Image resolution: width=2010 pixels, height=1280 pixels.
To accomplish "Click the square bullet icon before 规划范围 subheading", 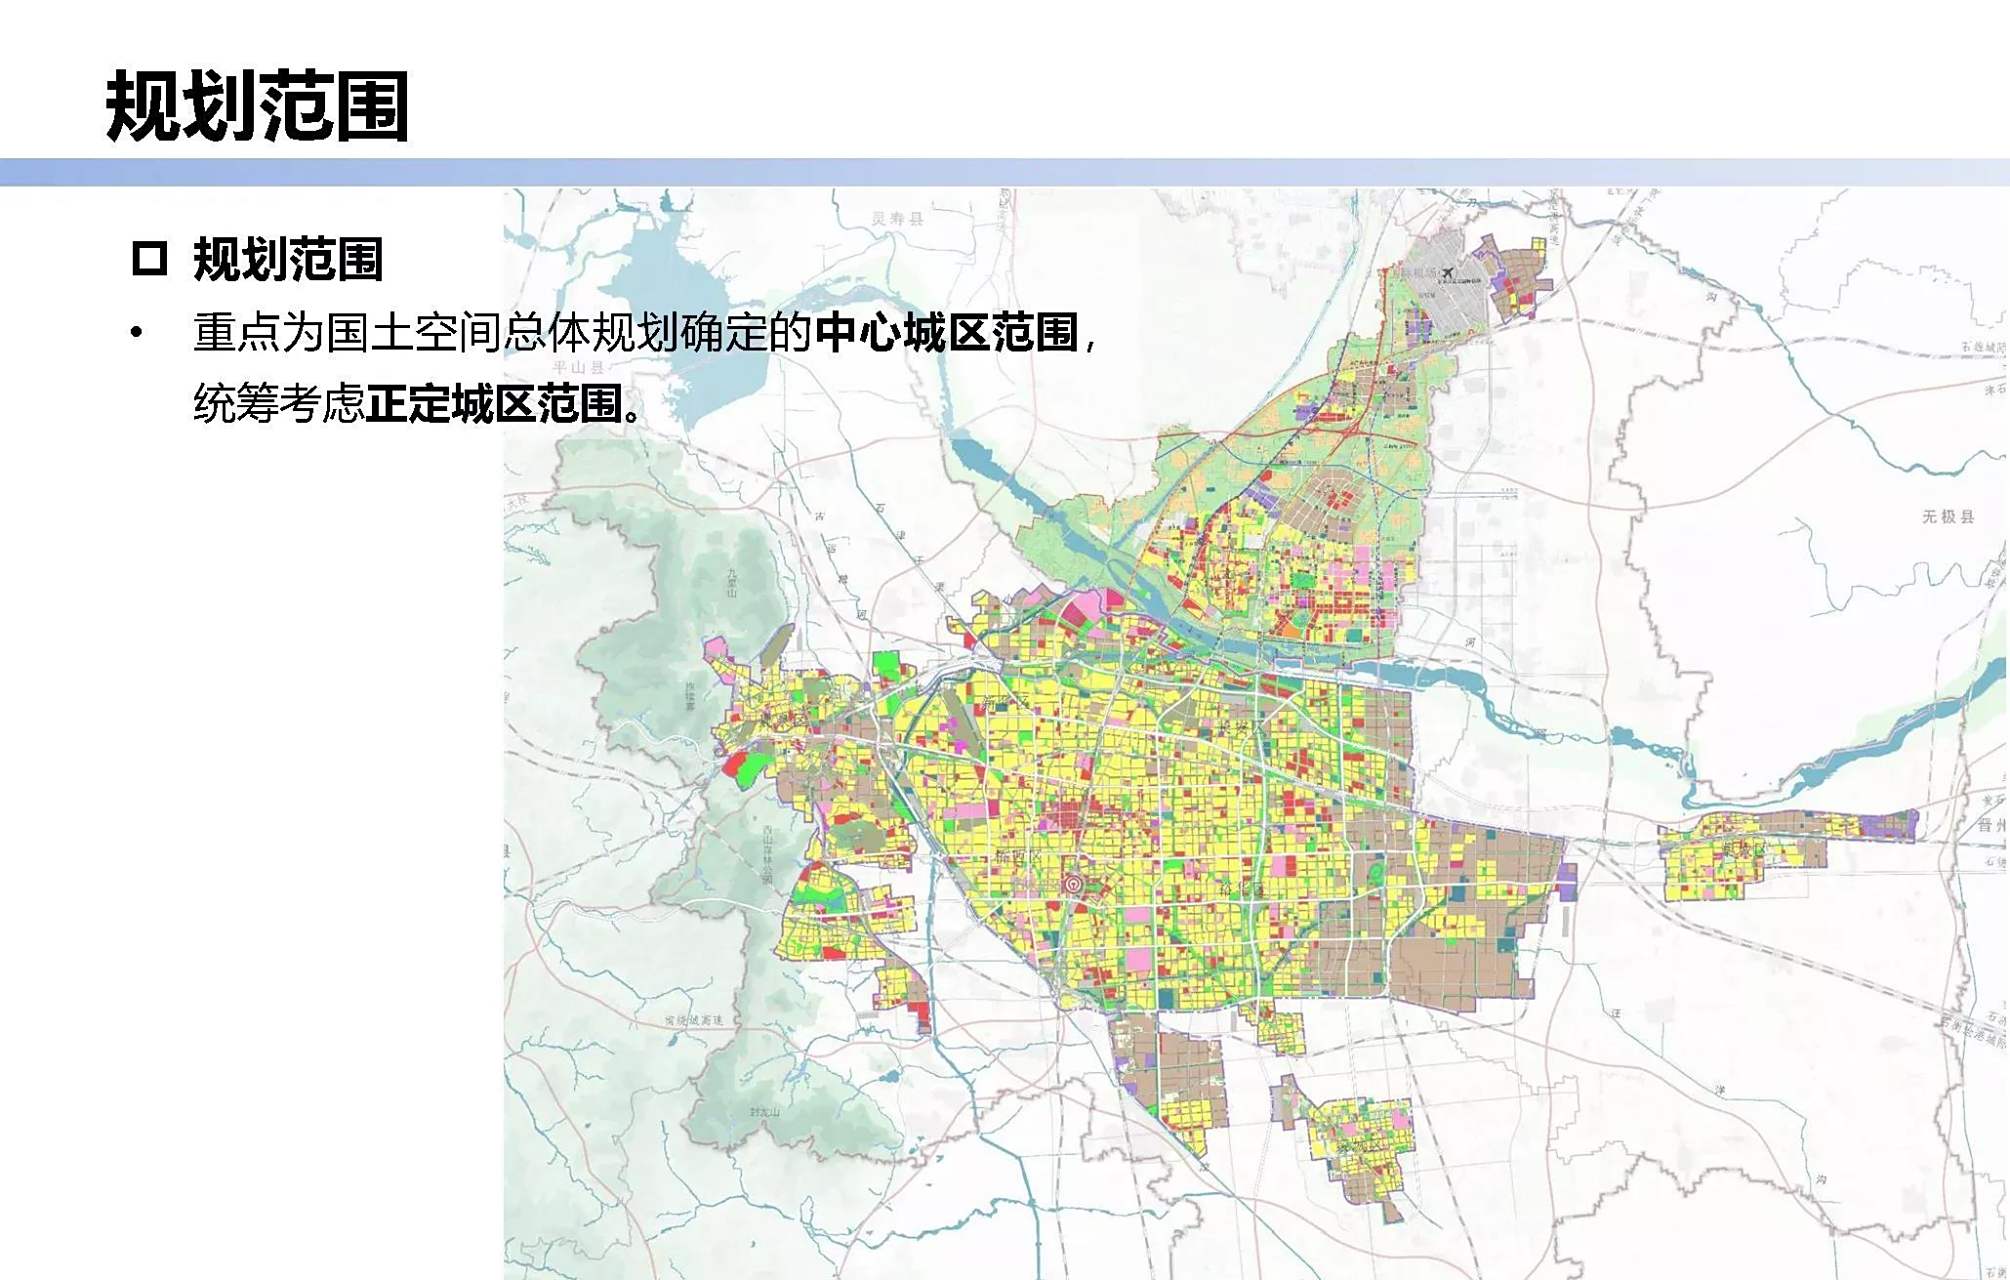I will (x=148, y=258).
